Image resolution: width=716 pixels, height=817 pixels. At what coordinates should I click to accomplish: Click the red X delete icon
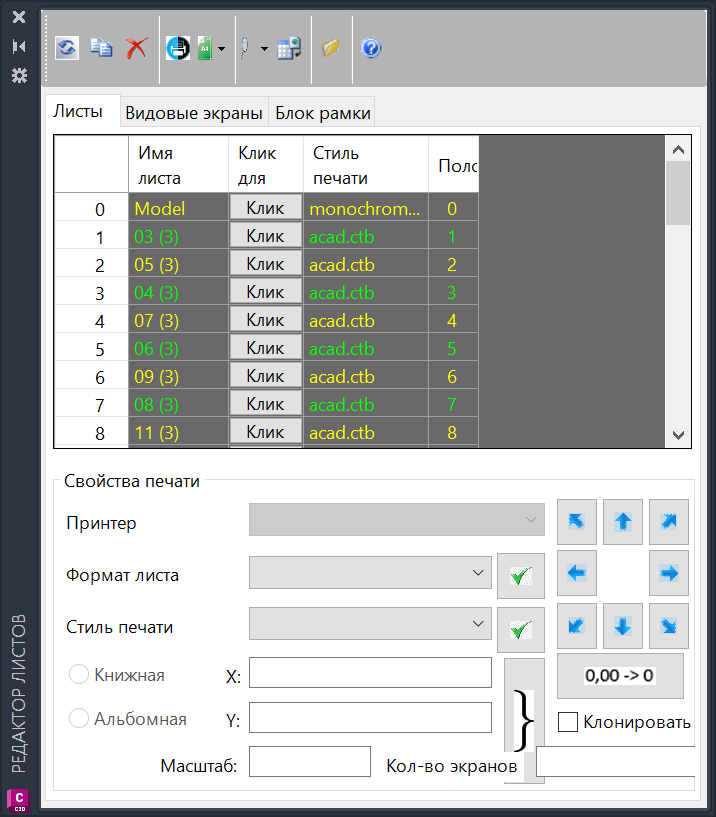(x=136, y=48)
